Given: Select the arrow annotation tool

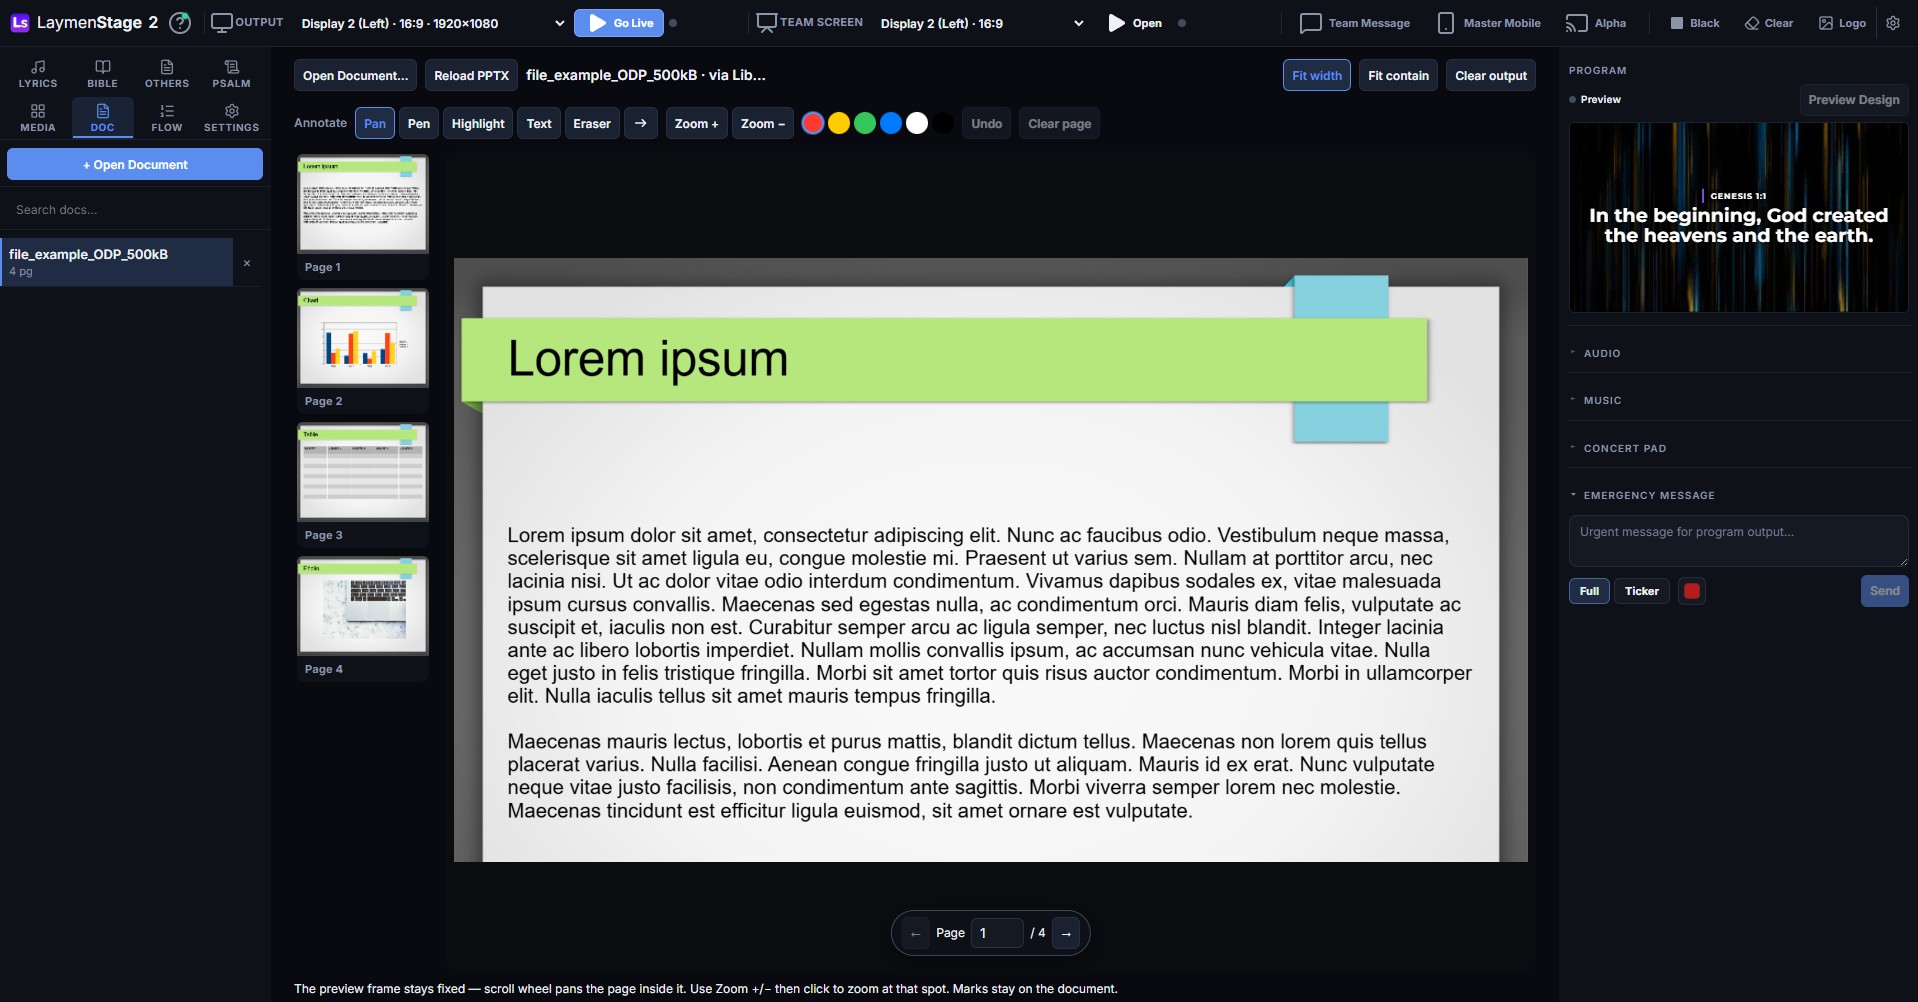Looking at the screenshot, I should (x=641, y=123).
